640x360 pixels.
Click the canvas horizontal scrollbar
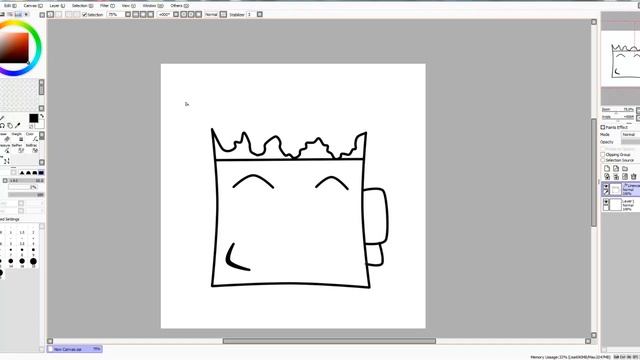click(x=329, y=341)
